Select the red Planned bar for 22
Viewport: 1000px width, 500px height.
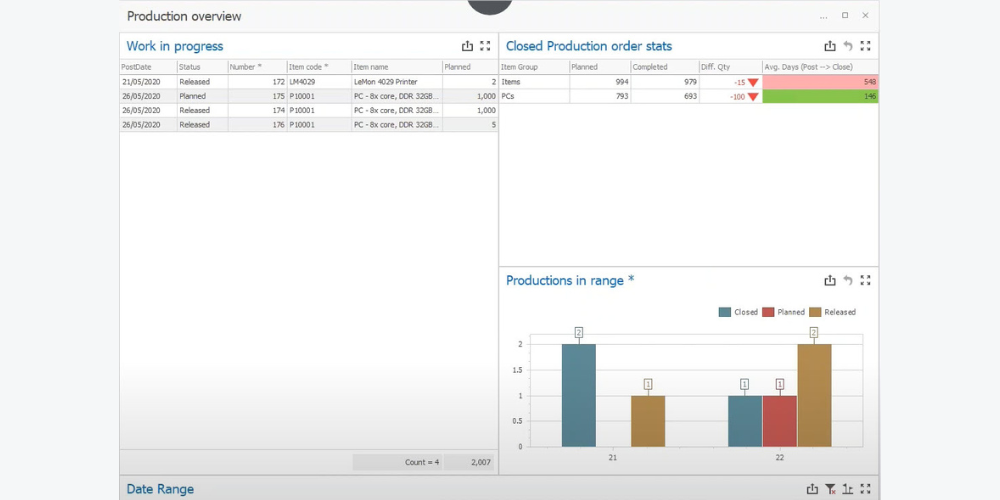pos(779,421)
